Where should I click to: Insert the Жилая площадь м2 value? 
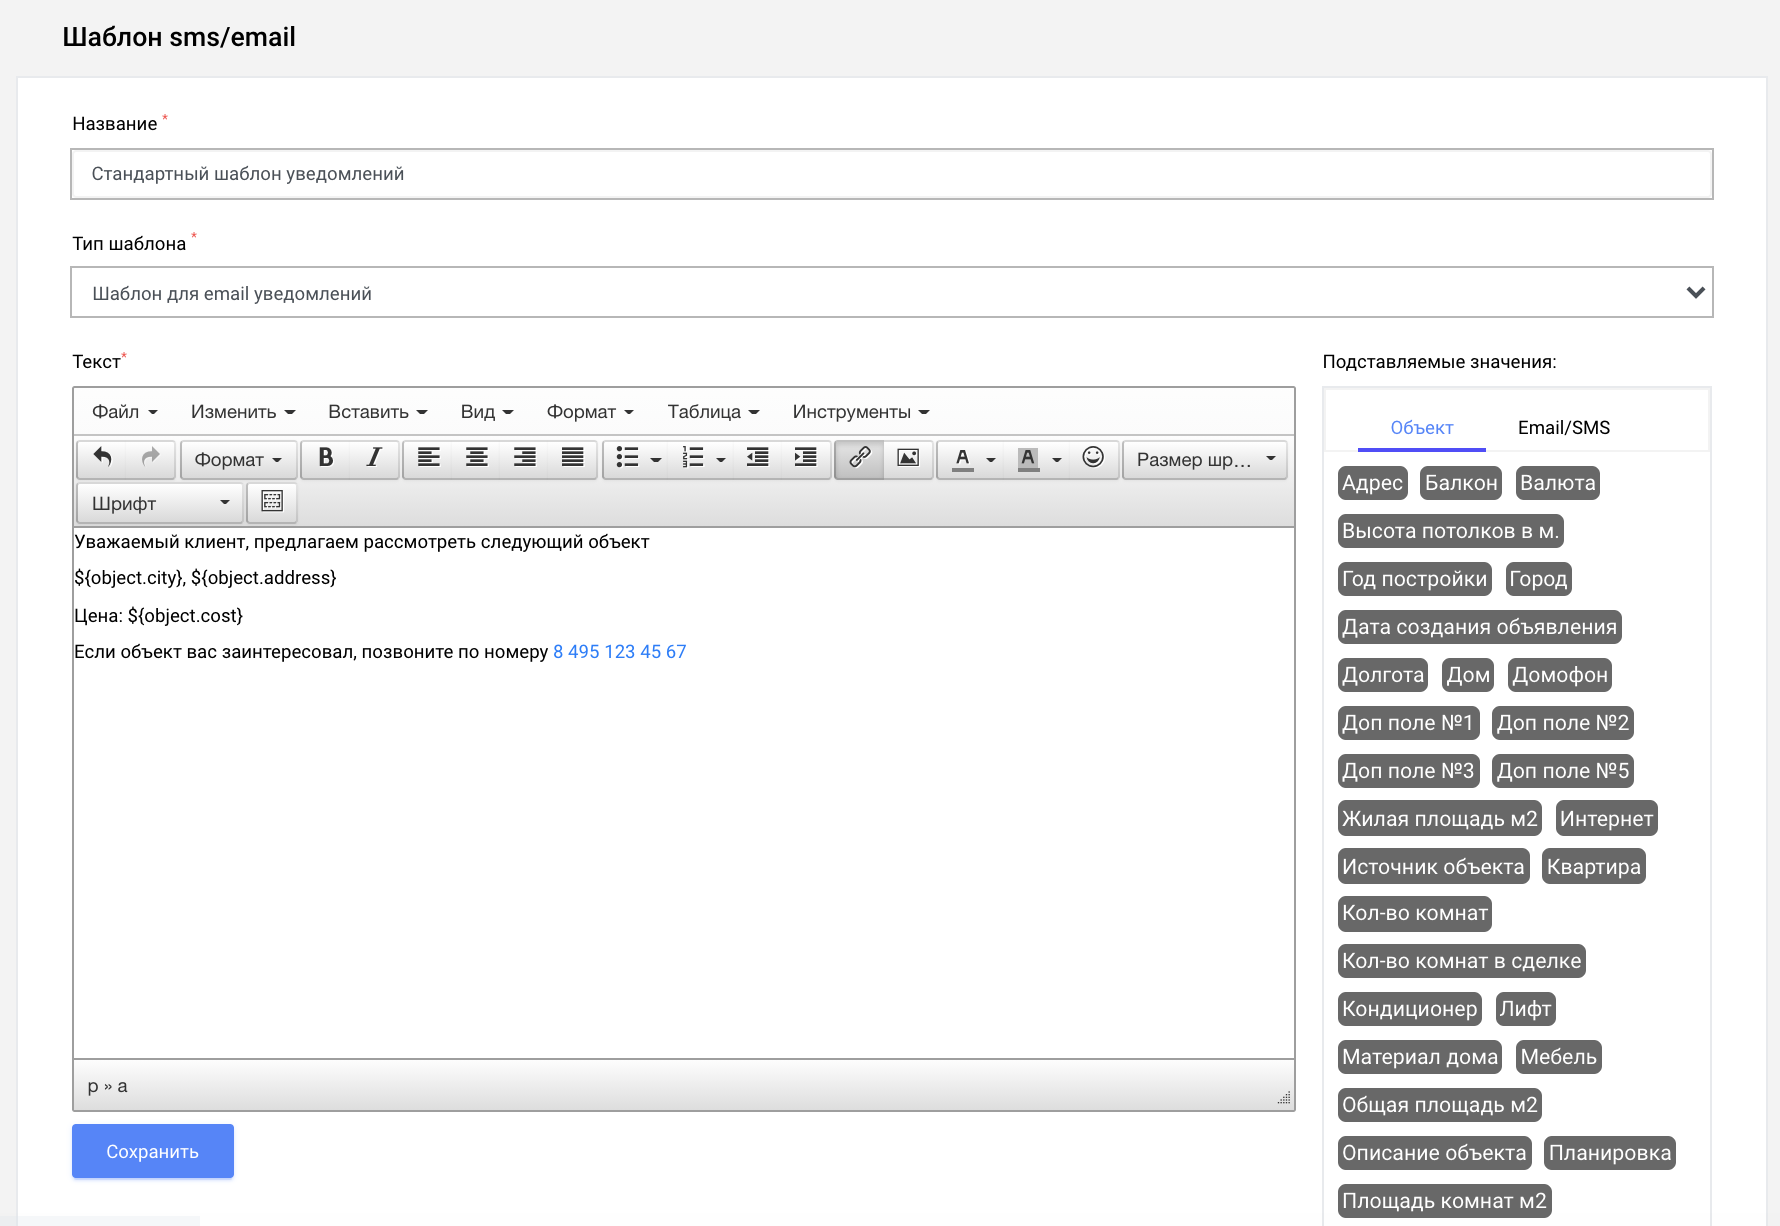coord(1439,819)
